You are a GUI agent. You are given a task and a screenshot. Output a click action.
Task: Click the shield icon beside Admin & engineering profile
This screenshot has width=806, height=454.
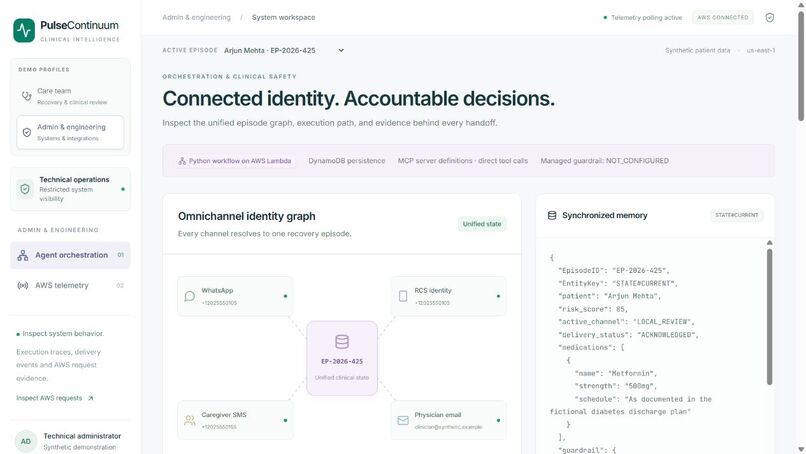[x=27, y=132]
